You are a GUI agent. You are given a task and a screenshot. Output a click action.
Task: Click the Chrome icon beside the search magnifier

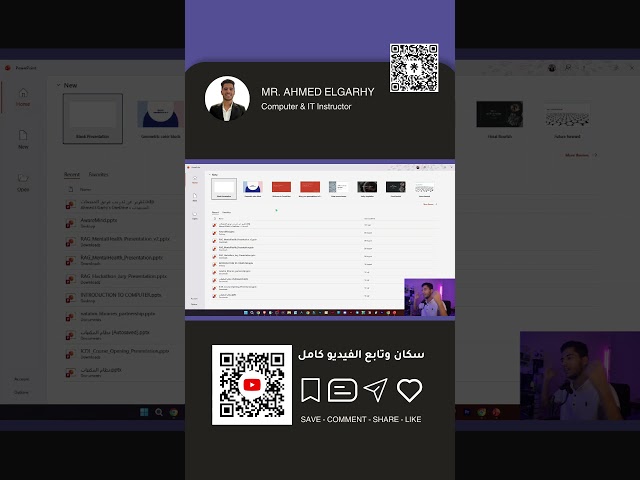174,412
